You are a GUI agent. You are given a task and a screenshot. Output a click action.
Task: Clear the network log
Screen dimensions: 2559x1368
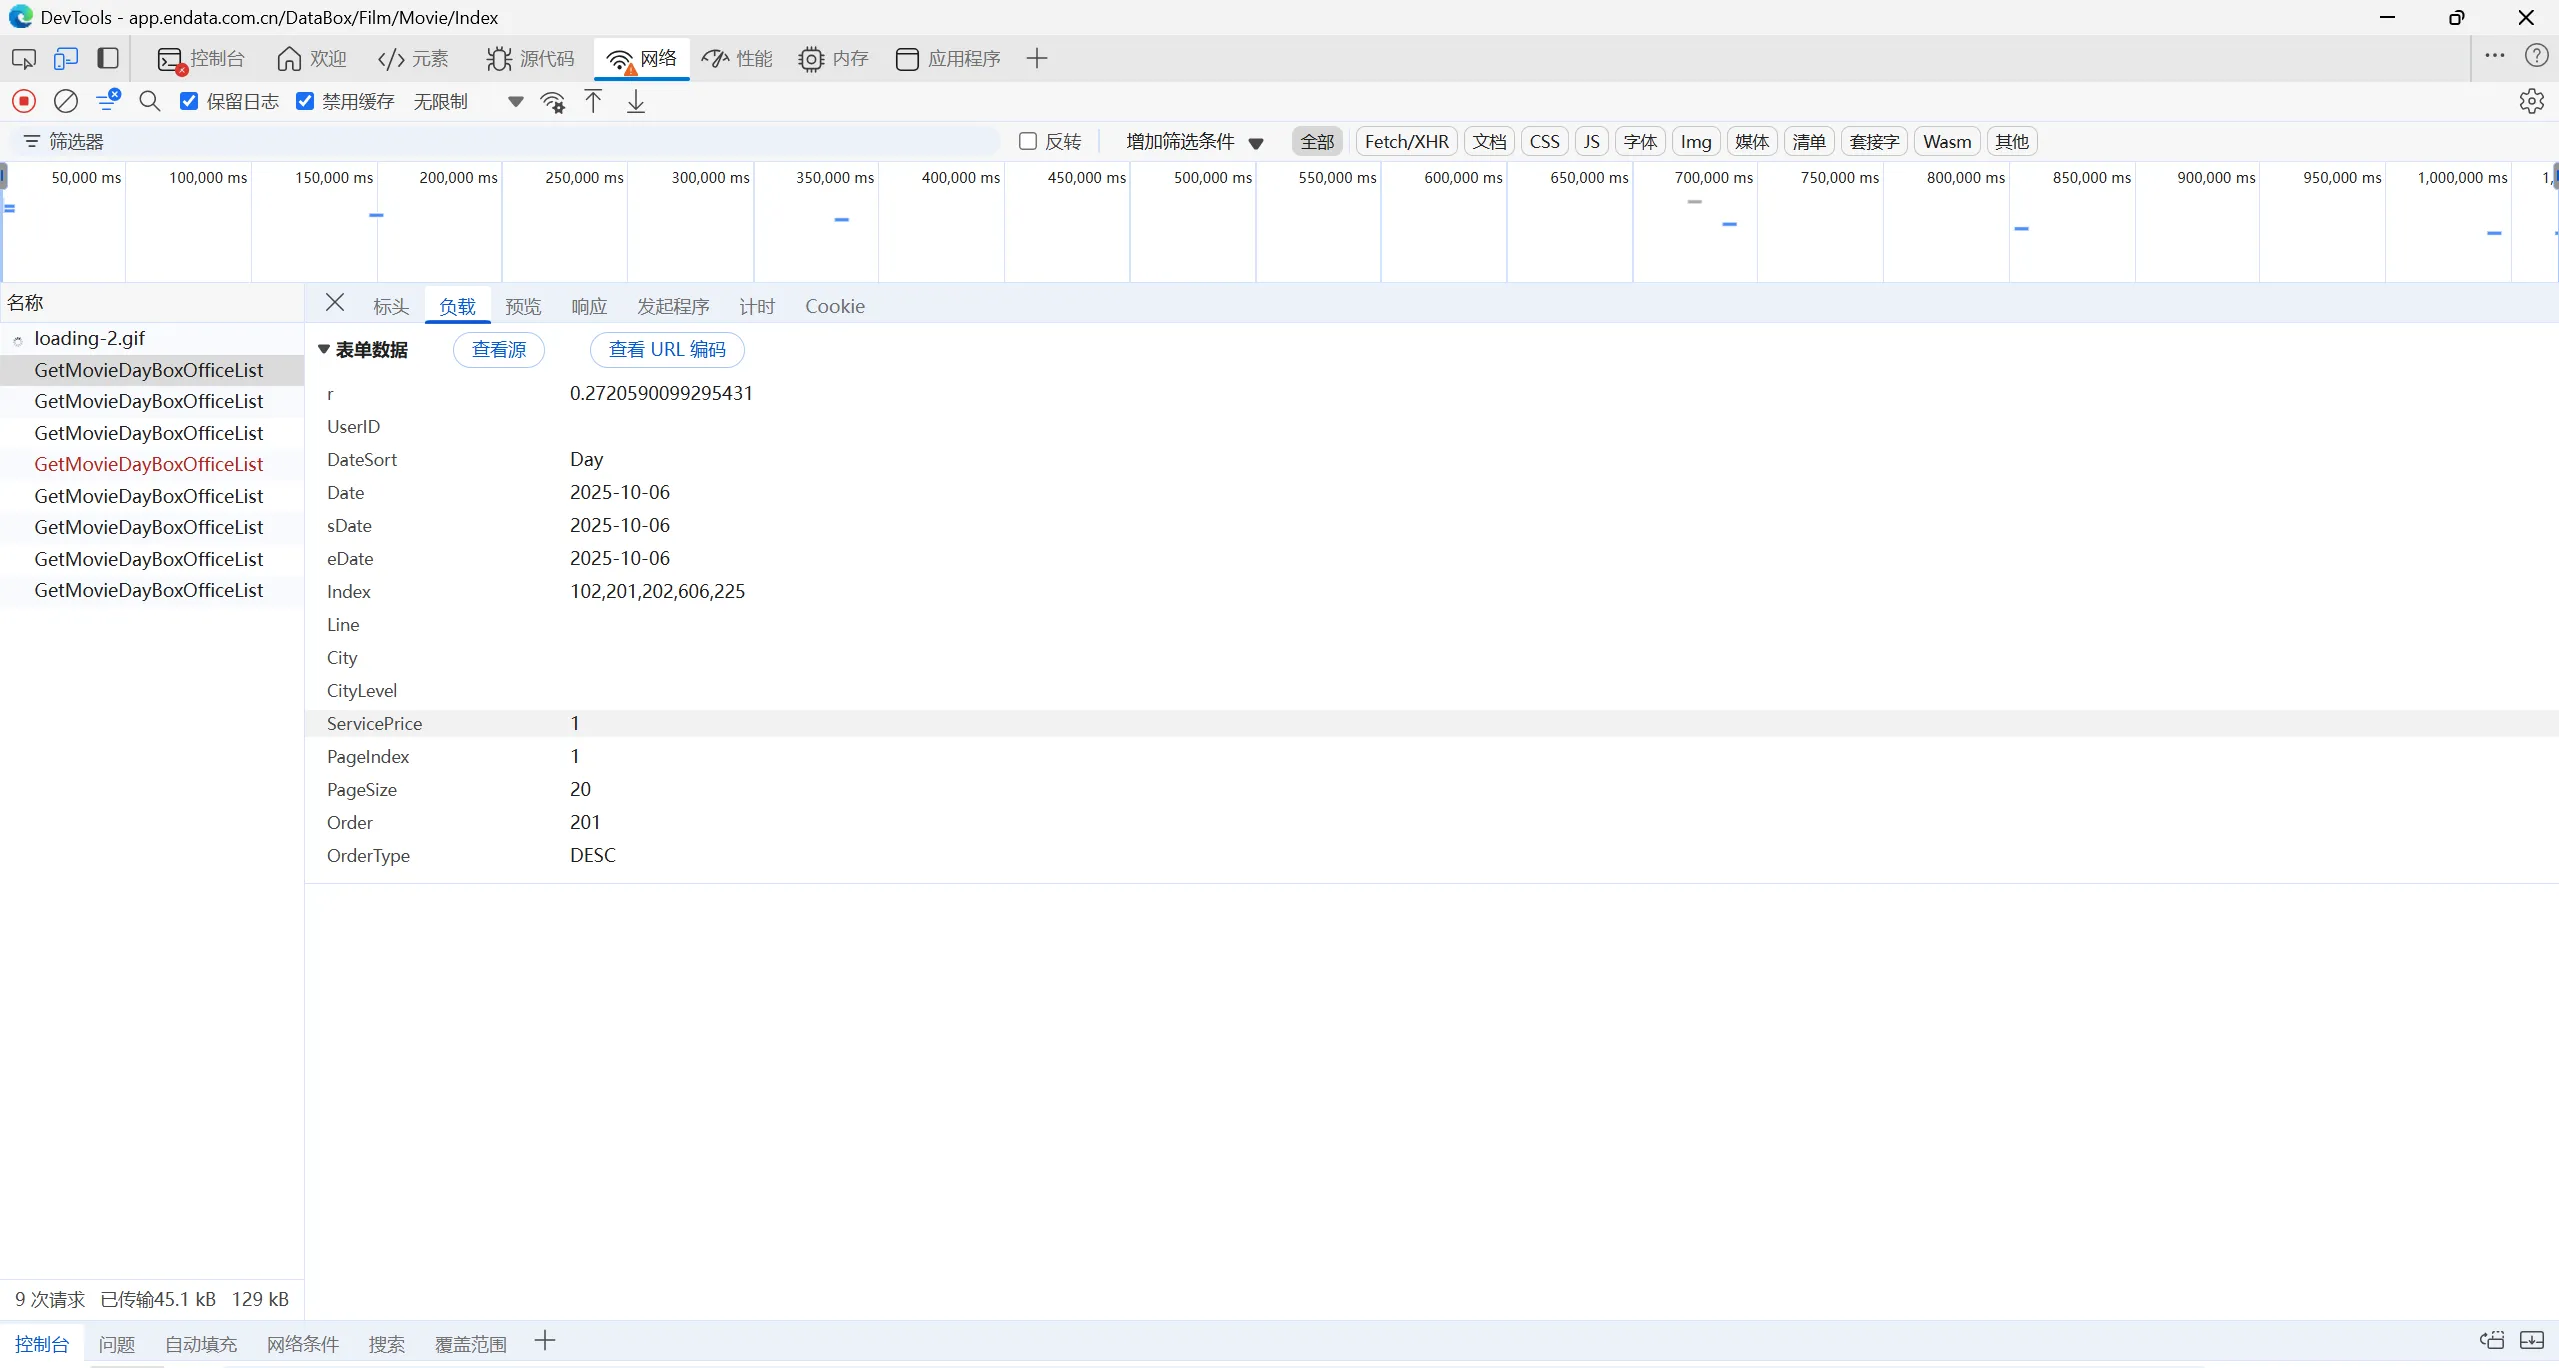(66, 101)
